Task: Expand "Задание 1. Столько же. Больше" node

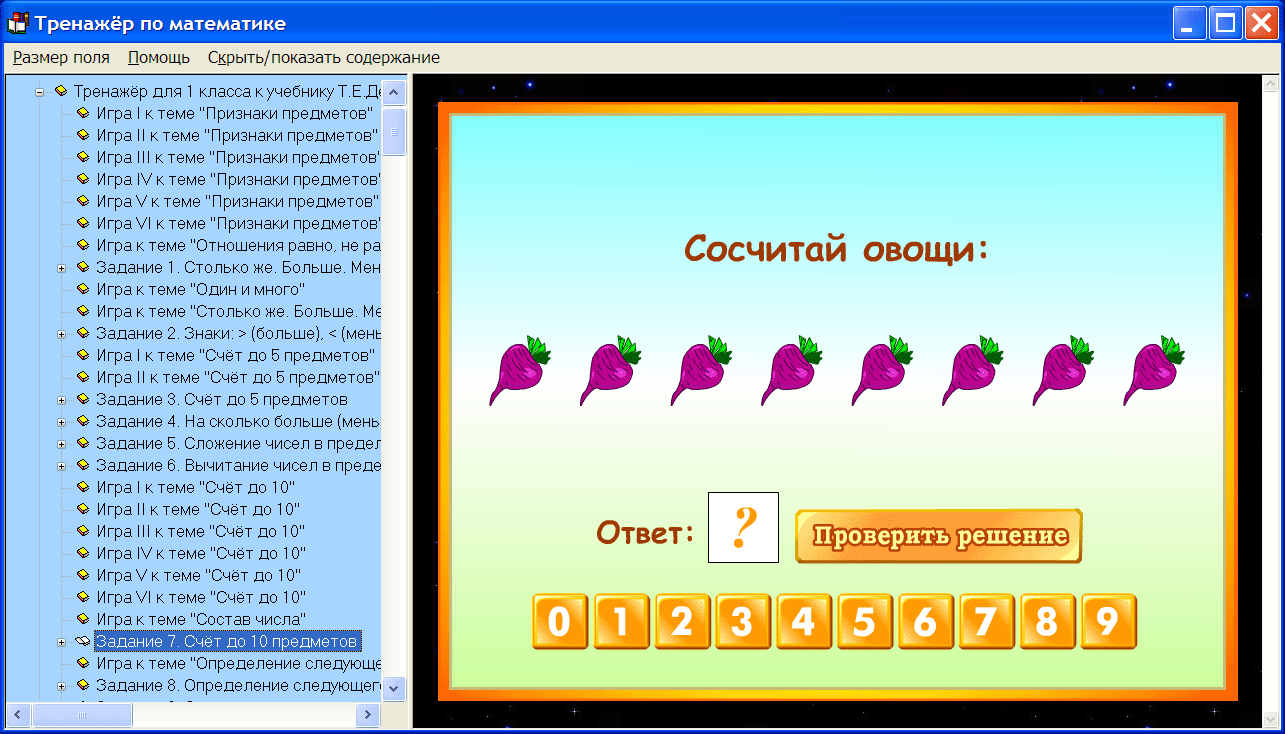Action: point(62,267)
